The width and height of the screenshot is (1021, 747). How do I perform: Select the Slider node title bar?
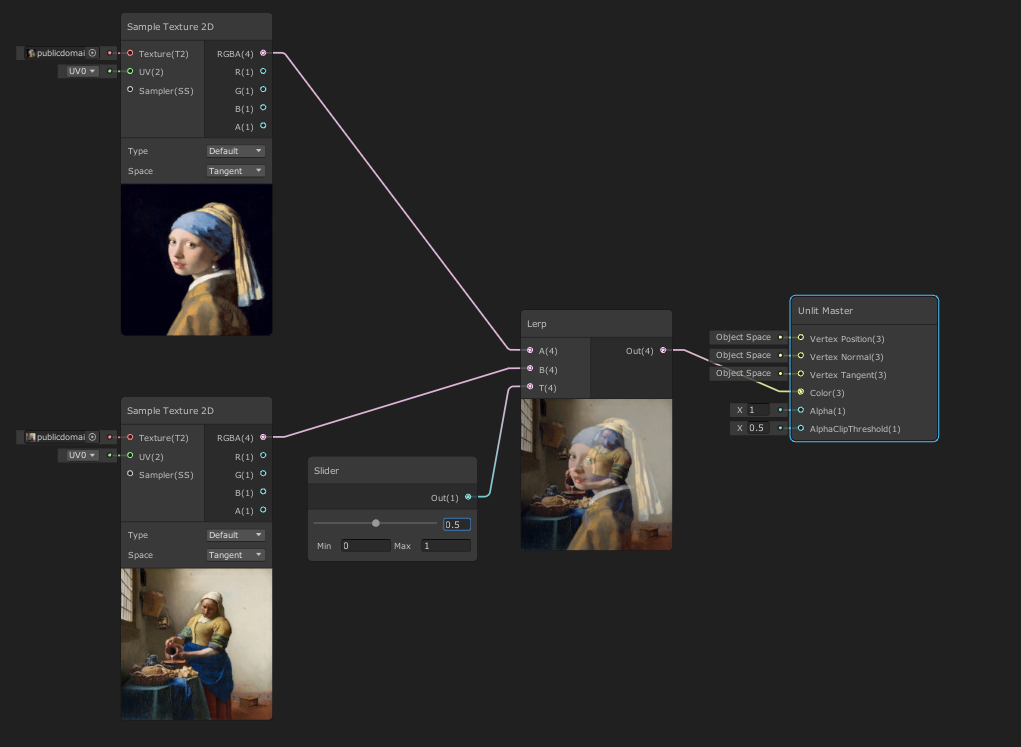[x=392, y=470]
